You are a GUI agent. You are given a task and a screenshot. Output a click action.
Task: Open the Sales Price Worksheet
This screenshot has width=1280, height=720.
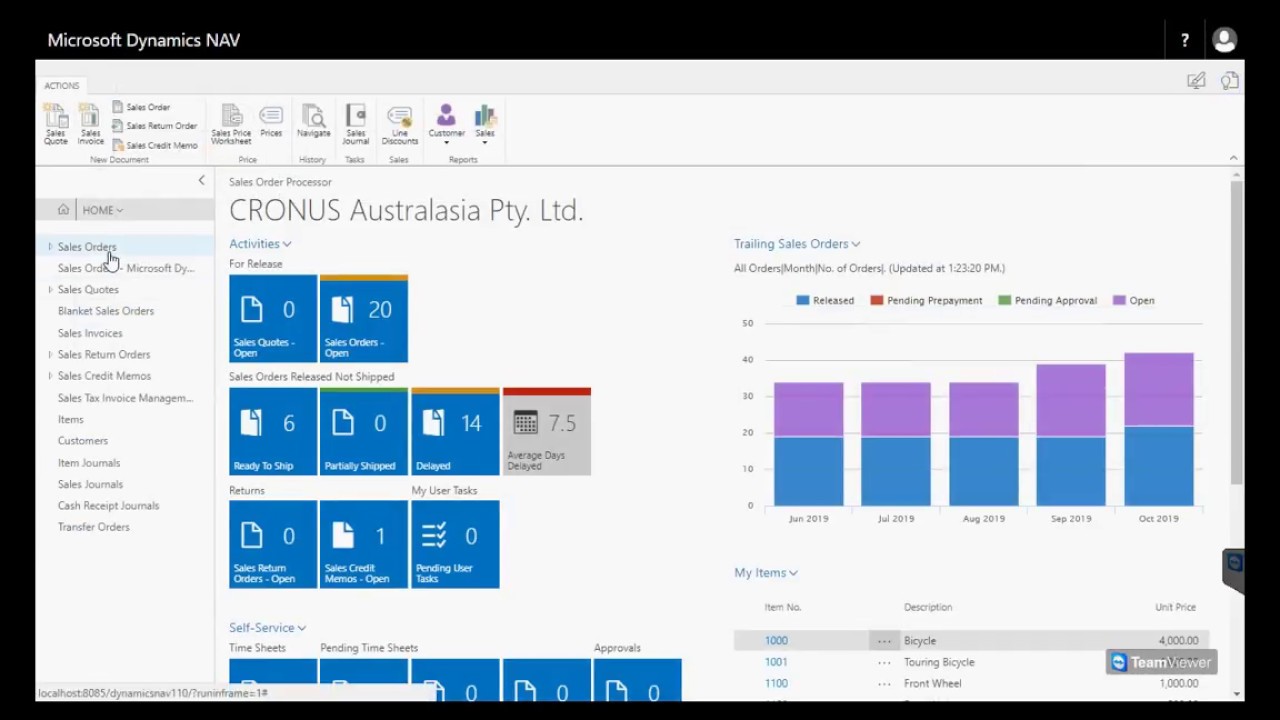(x=231, y=125)
